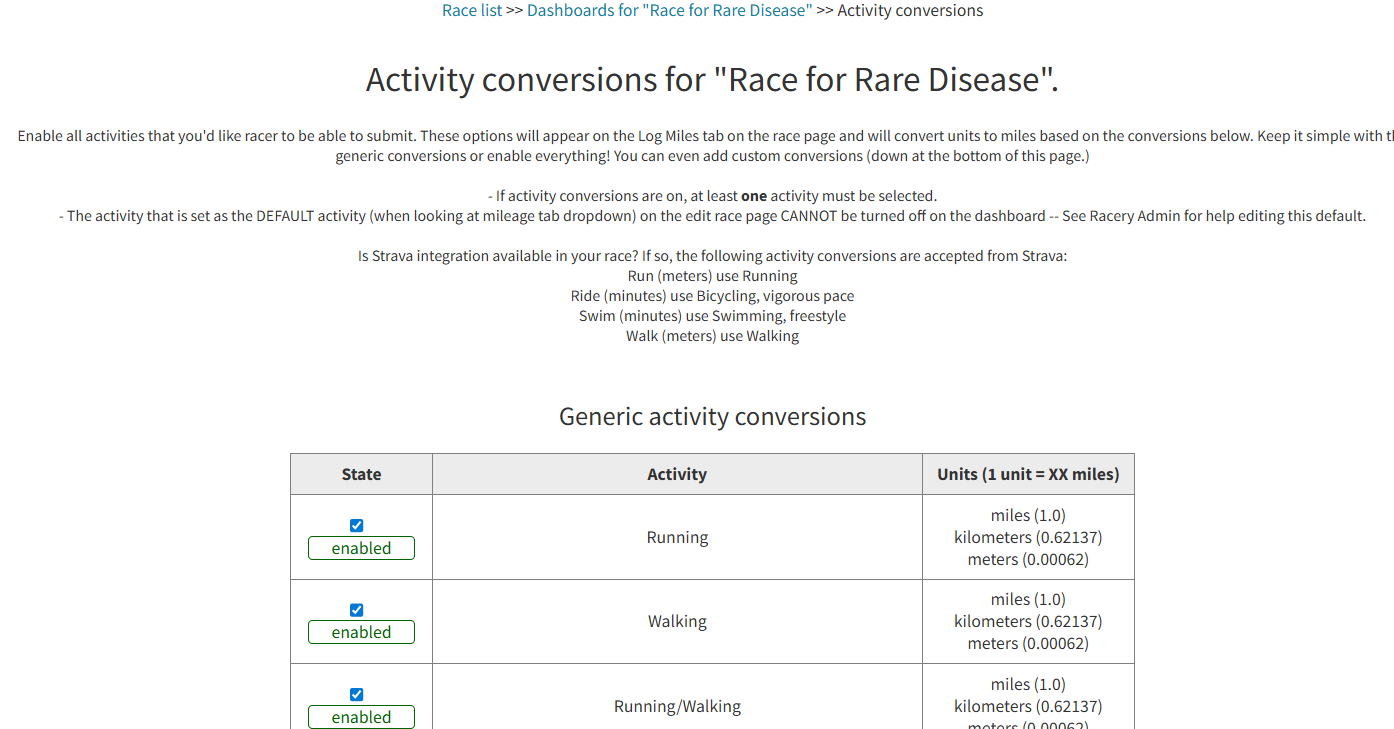Select the Walking row in the table
Viewport: 1394px width, 729px height.
(676, 621)
